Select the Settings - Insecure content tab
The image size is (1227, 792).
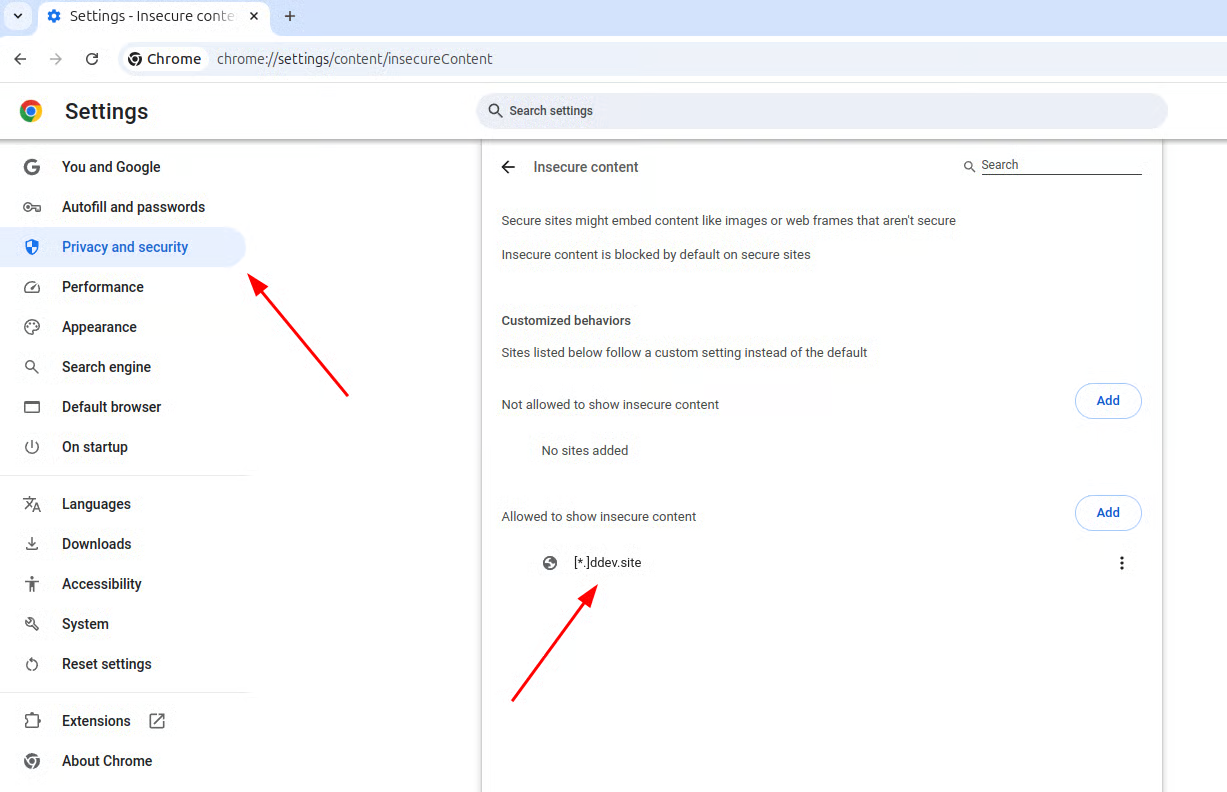153,16
